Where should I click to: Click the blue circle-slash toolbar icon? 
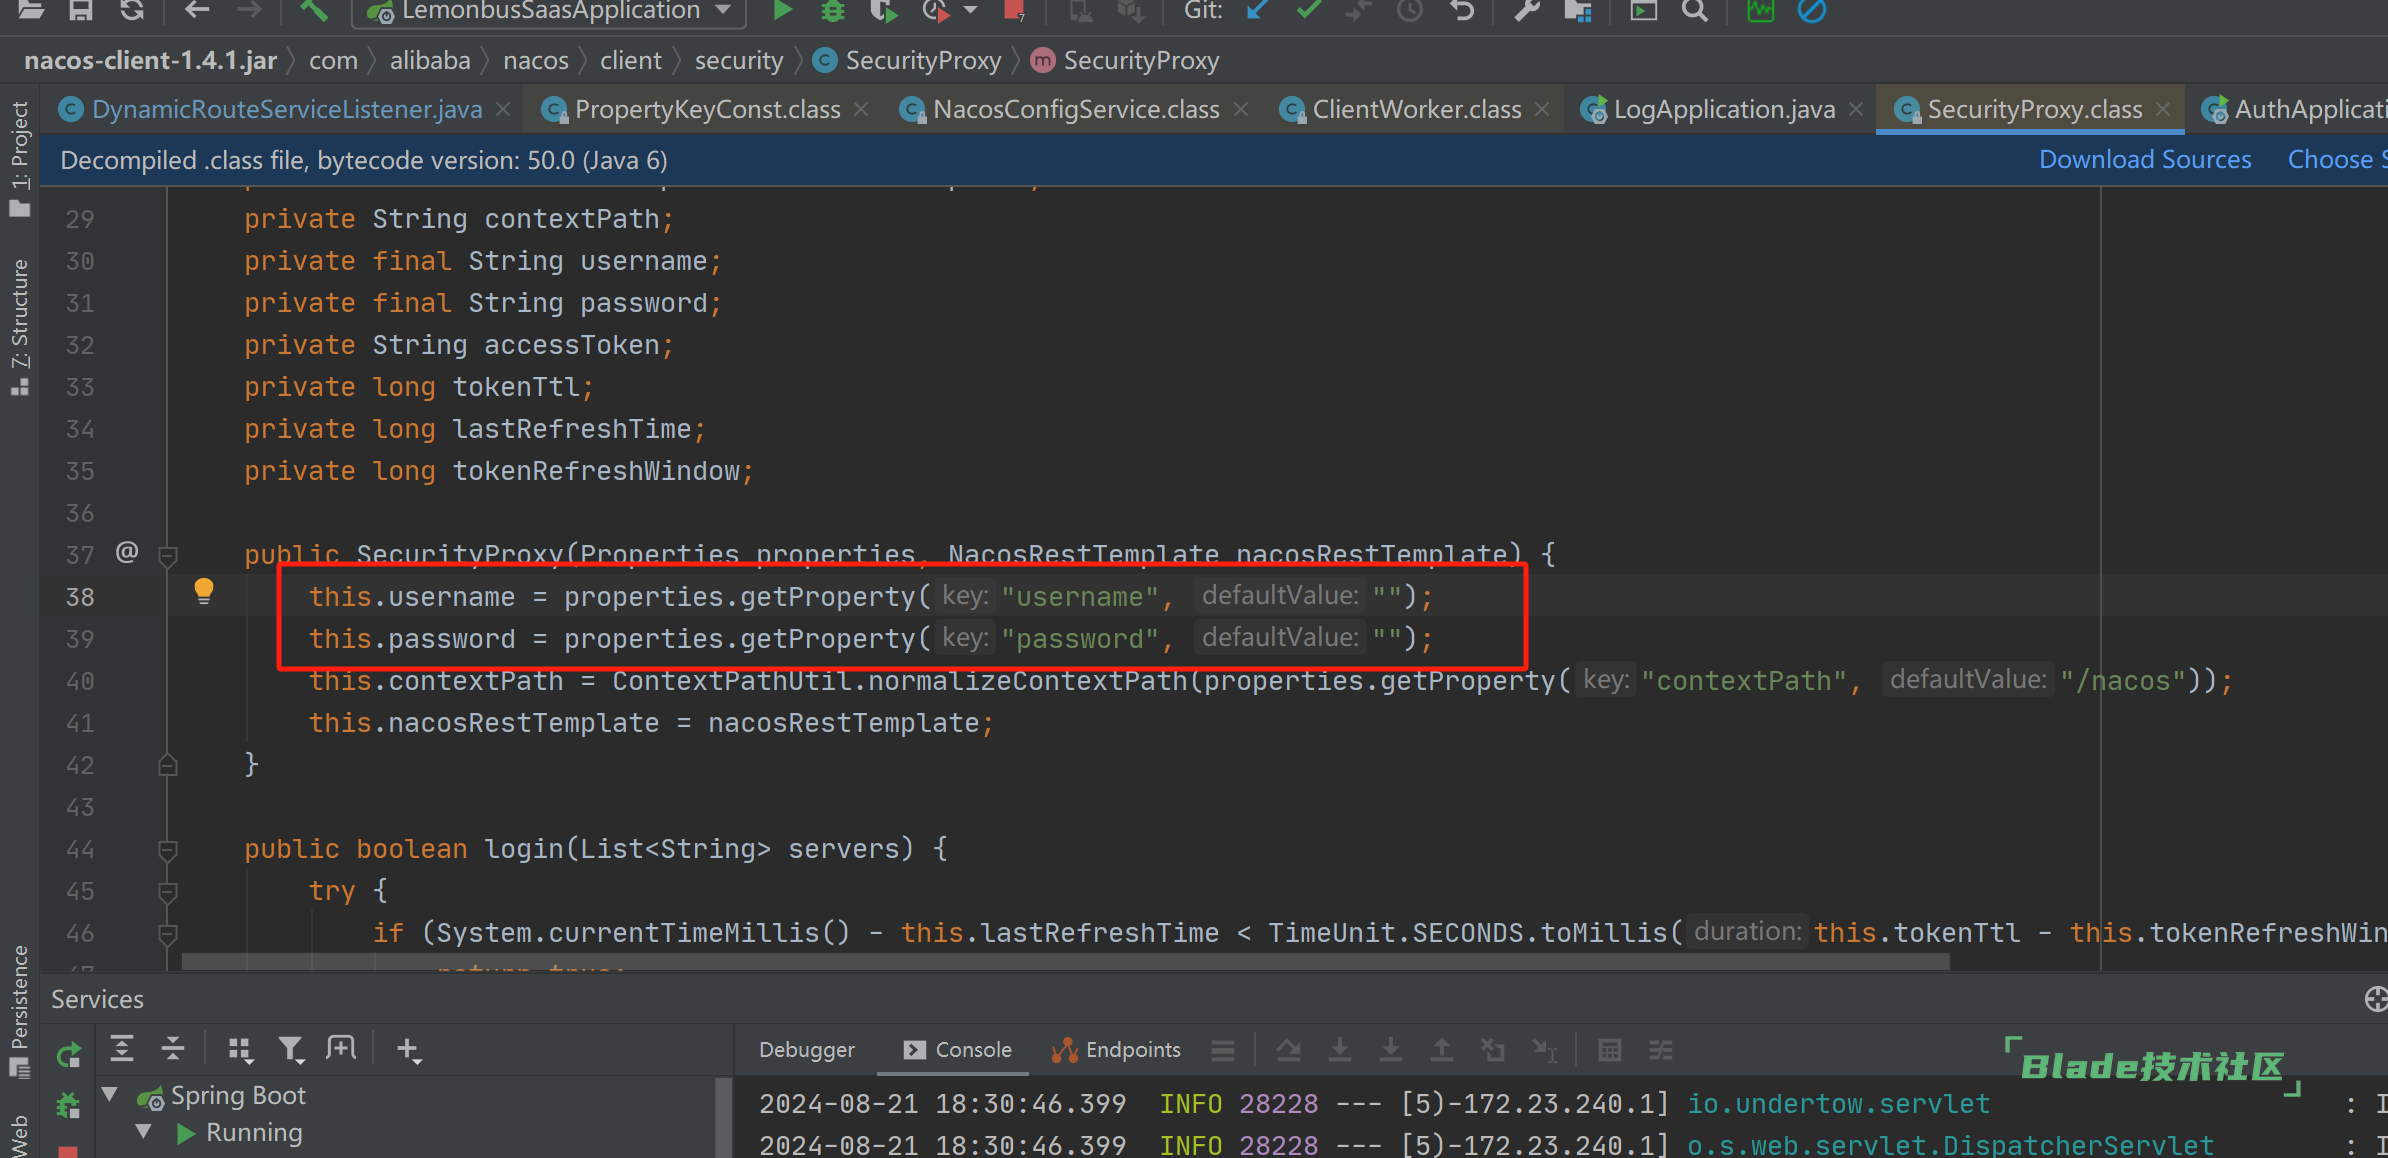point(1812,10)
